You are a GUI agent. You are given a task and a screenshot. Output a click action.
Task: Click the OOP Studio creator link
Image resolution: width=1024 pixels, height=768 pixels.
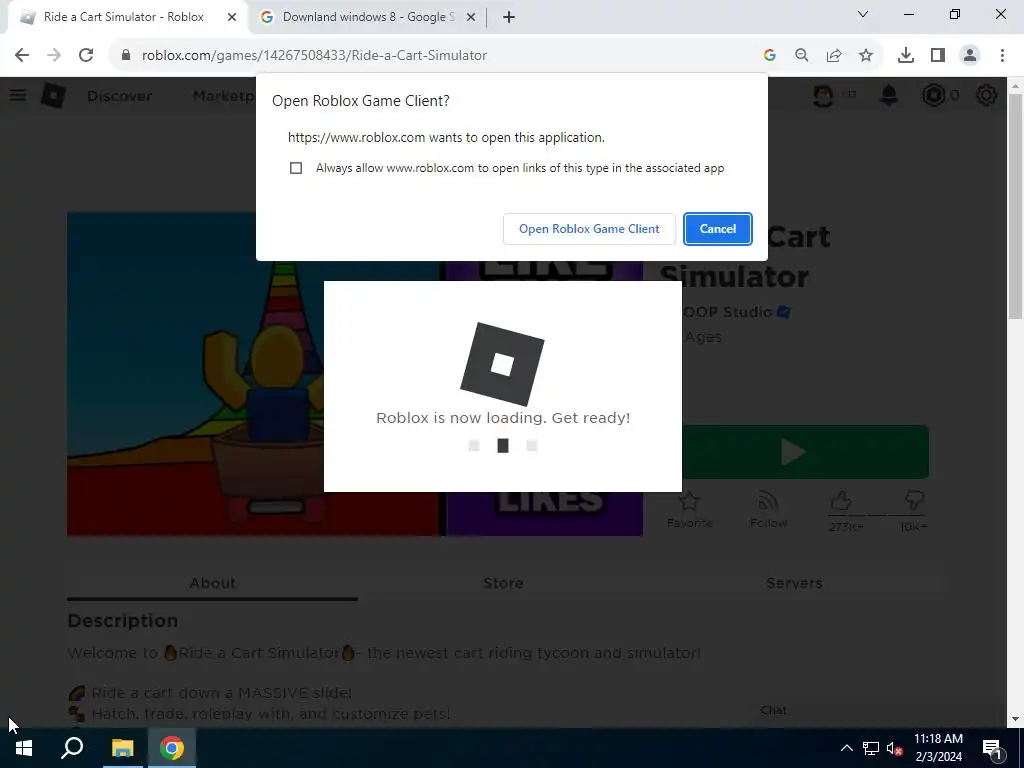pos(728,312)
